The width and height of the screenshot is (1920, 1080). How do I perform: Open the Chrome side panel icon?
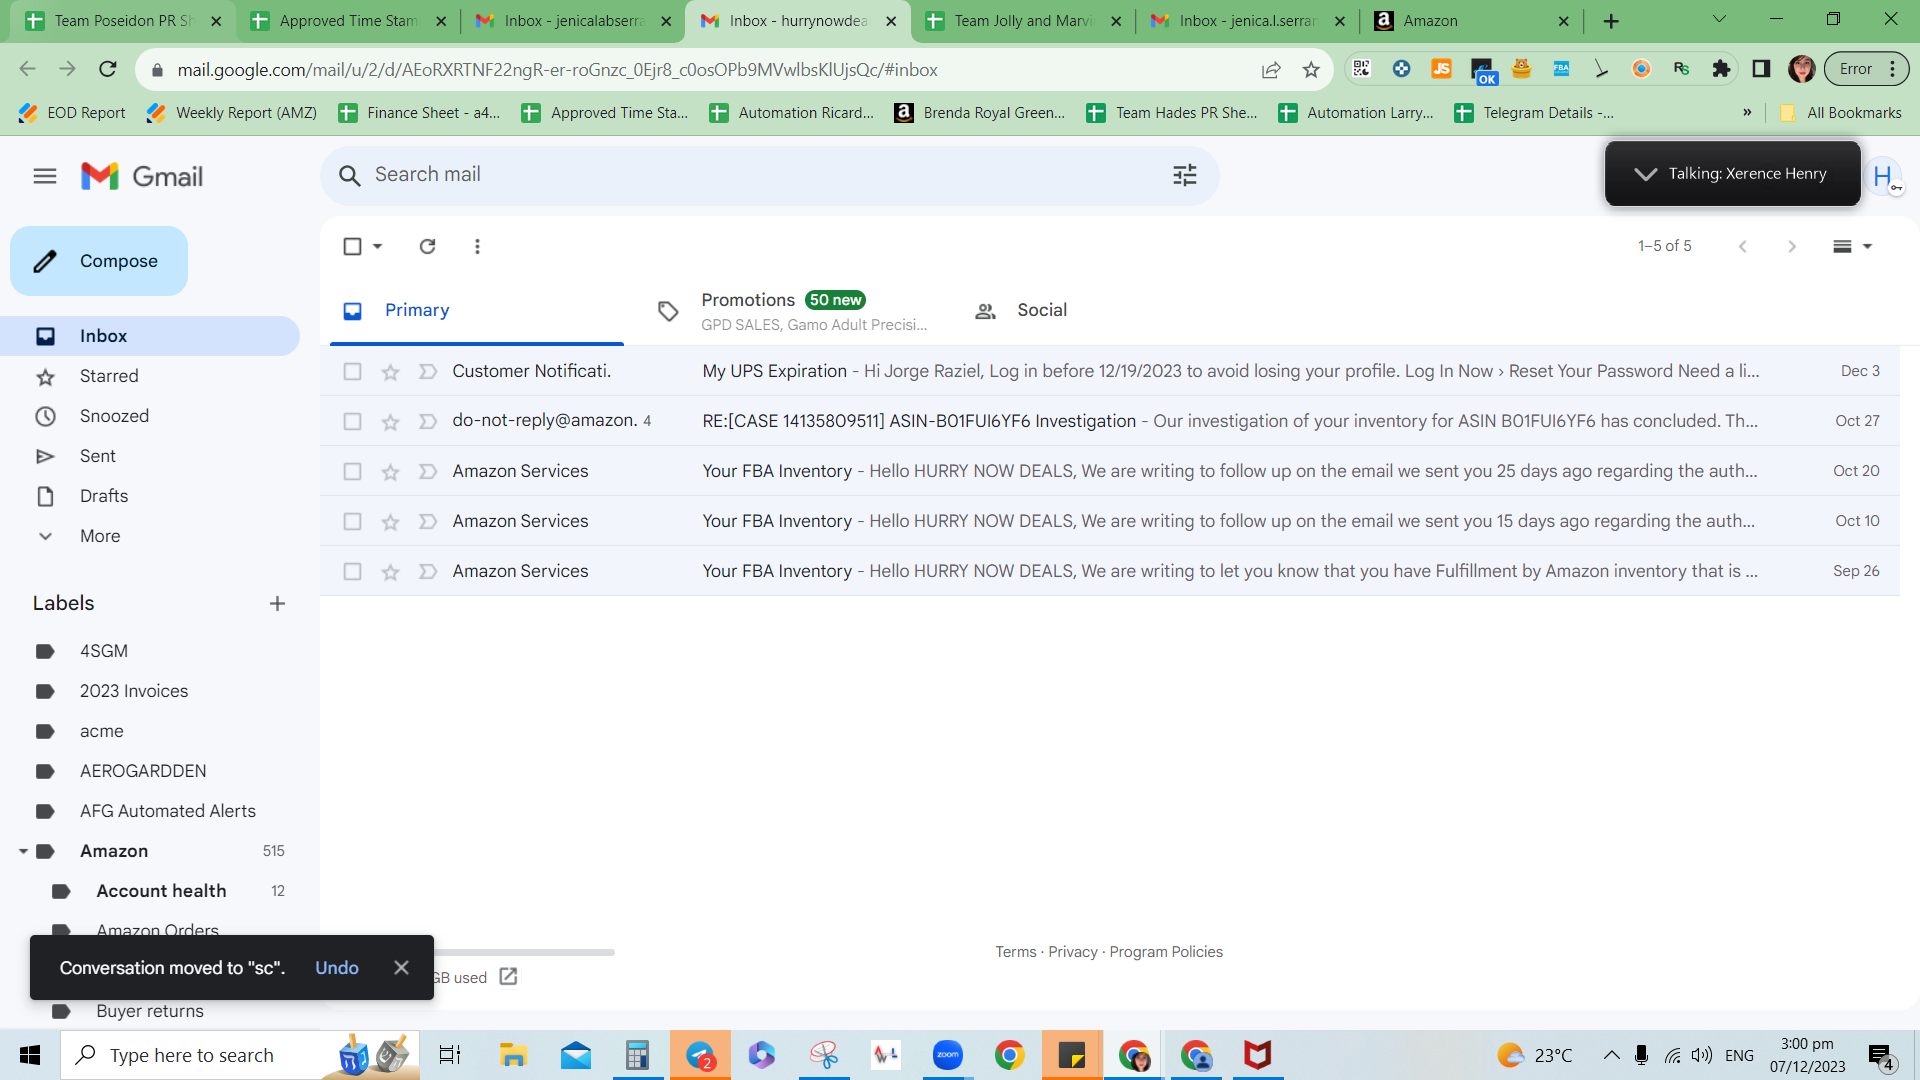1761,69
